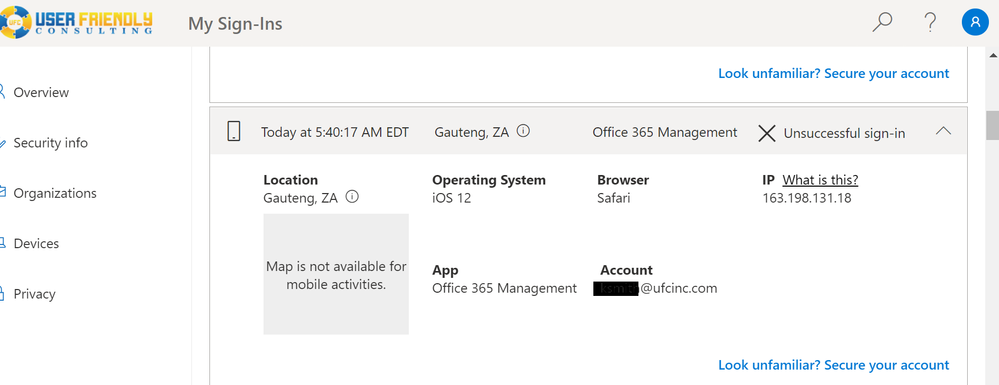Click the X unsuccessful sign-in icon
Image resolution: width=999 pixels, height=385 pixels.
pos(767,133)
